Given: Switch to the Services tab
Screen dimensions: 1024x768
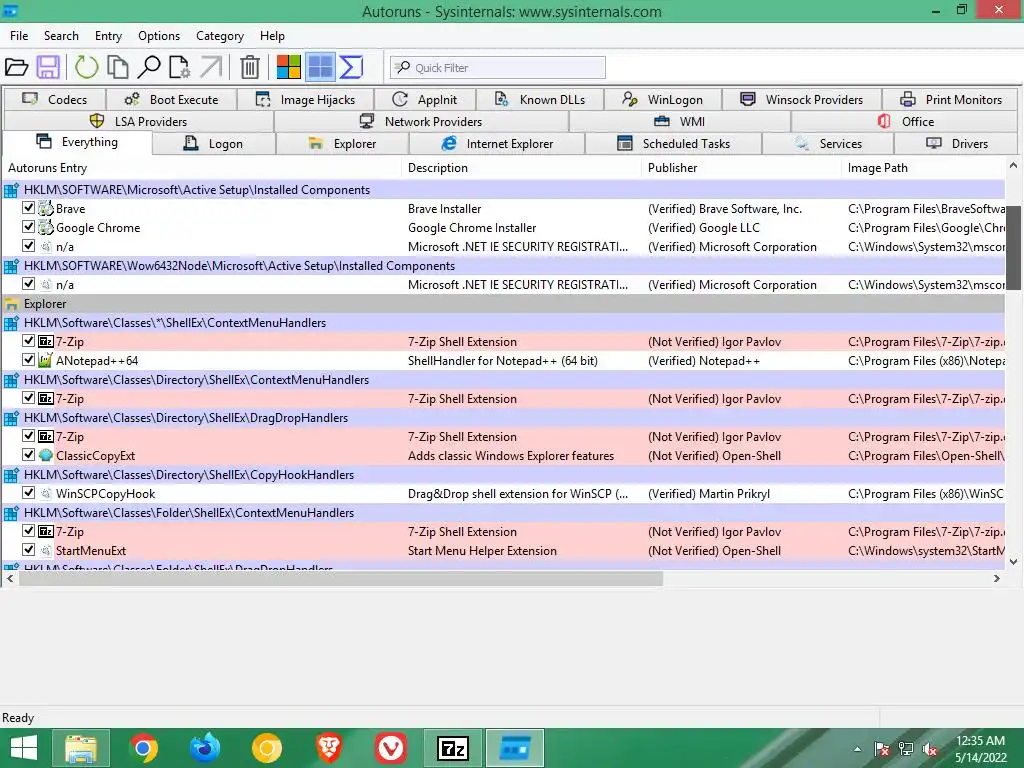Looking at the screenshot, I should [x=828, y=144].
